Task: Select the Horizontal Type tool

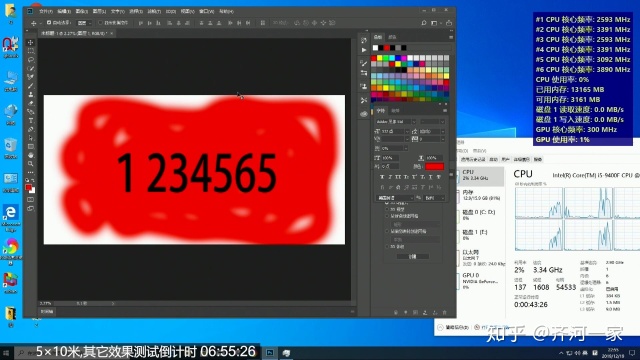Action: click(31, 120)
